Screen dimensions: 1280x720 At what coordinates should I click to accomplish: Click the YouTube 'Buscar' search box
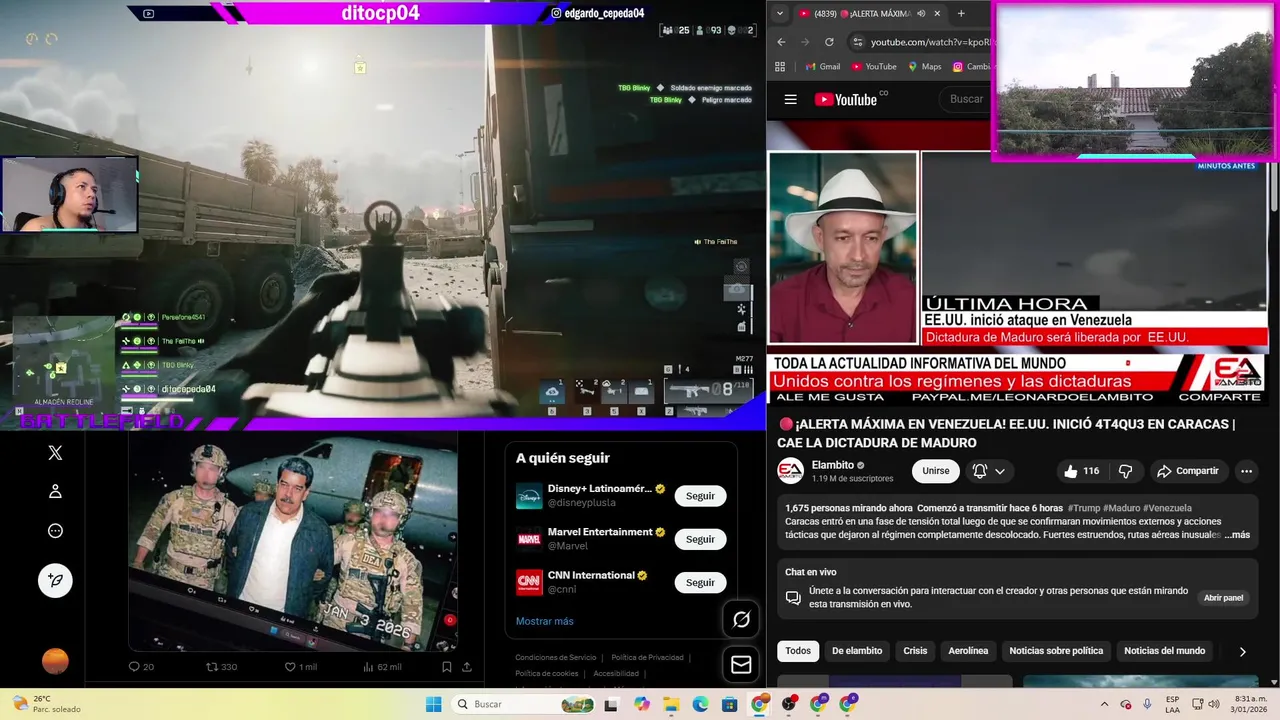coord(966,99)
